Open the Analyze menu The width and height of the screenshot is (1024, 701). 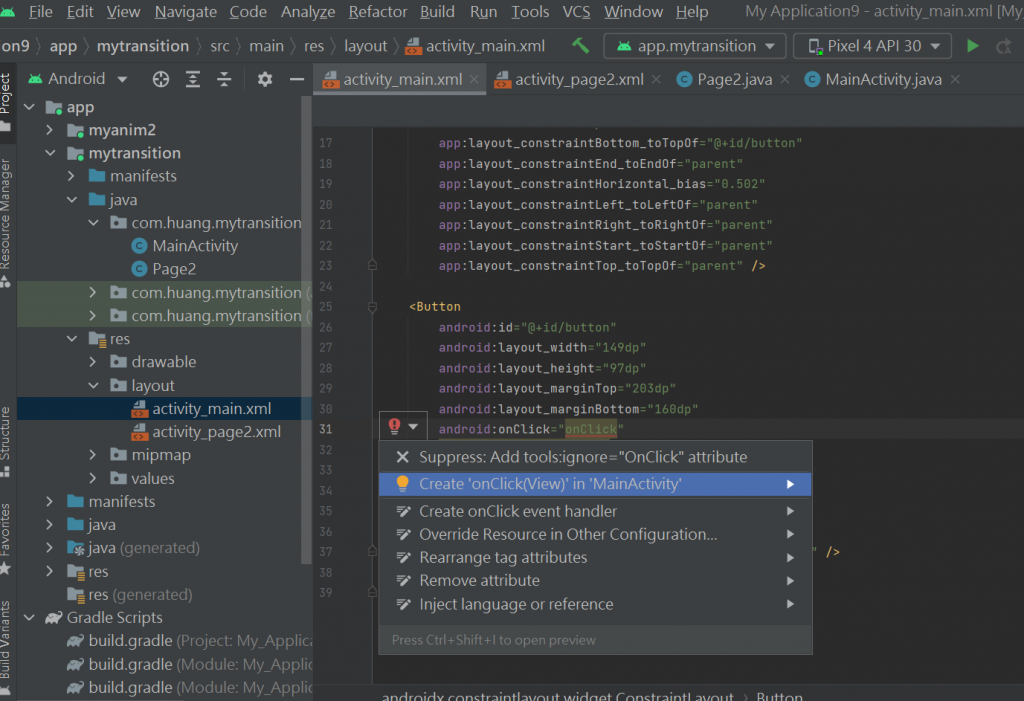pos(308,12)
